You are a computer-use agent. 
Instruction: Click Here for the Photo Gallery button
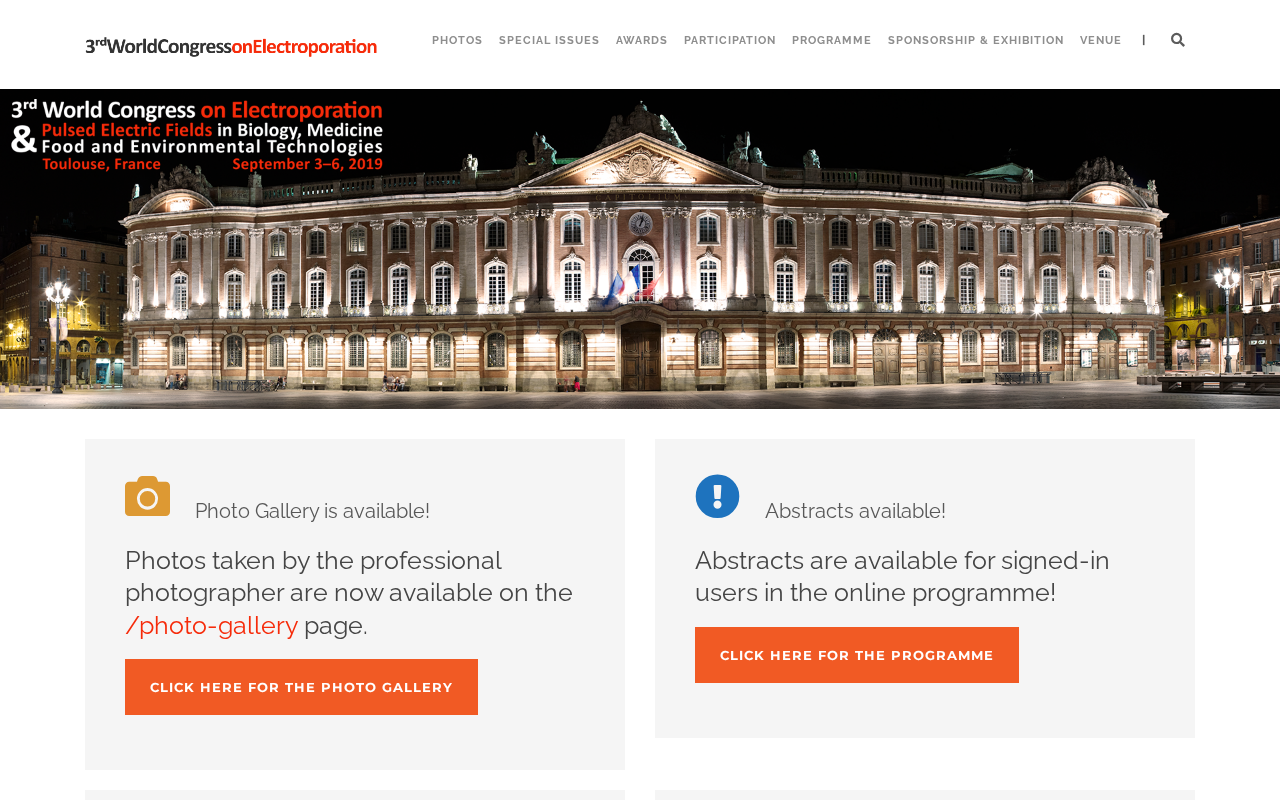[x=301, y=687]
